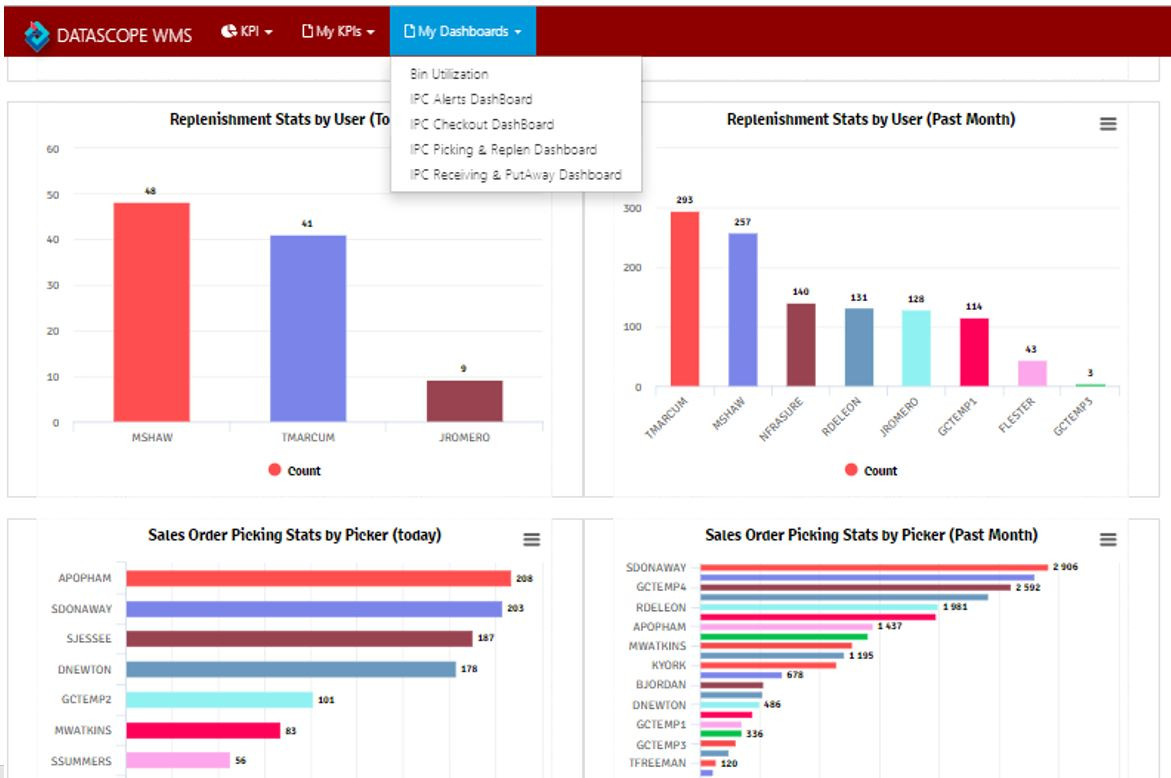Click the document icon beside My Dashboards
The image size is (1171, 778).
pyautogui.click(x=409, y=31)
